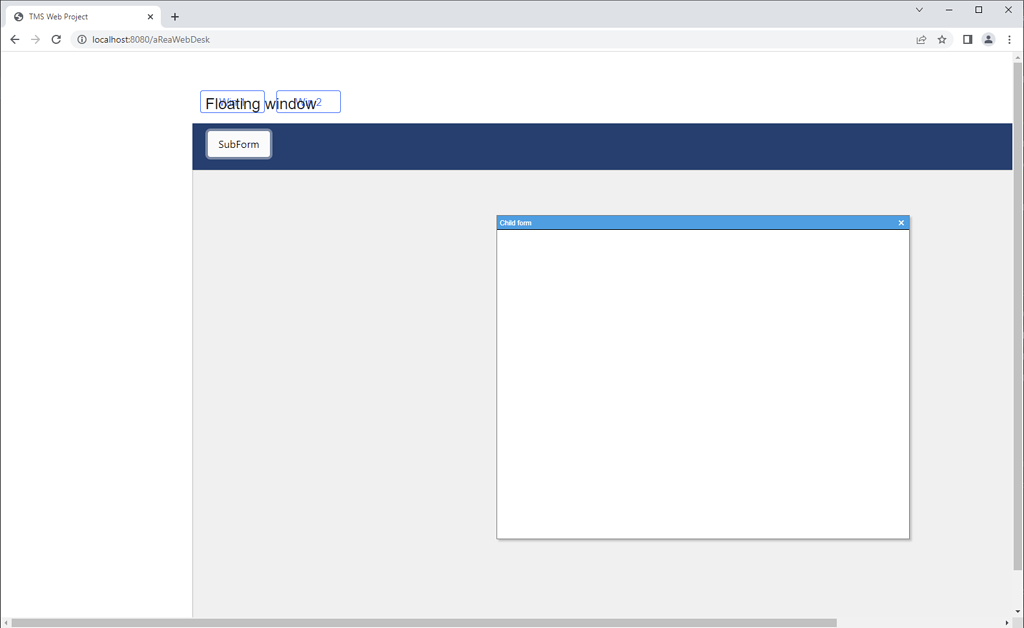This screenshot has height=628, width=1024.
Task: Expand window controls chevron near minimize button
Action: tap(918, 10)
